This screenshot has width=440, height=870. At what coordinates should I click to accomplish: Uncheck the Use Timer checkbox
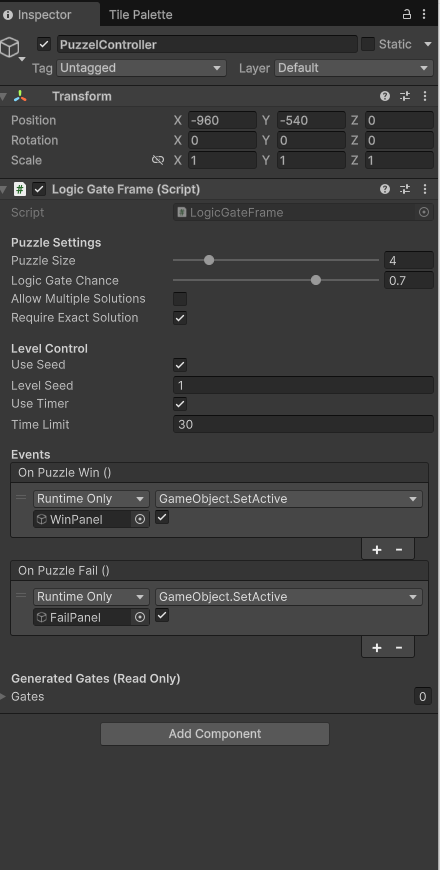click(x=180, y=404)
